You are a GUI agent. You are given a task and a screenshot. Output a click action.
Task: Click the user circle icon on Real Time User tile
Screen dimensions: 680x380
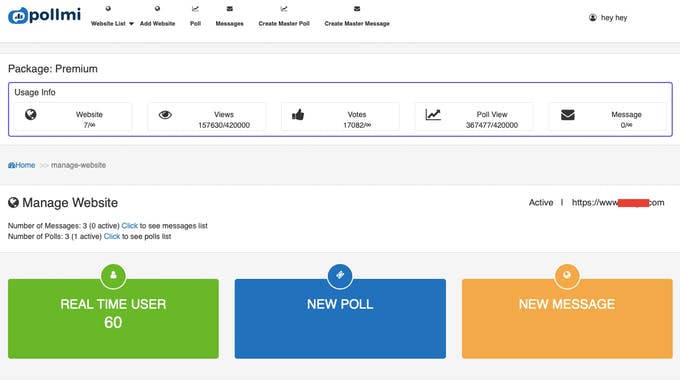[113, 275]
